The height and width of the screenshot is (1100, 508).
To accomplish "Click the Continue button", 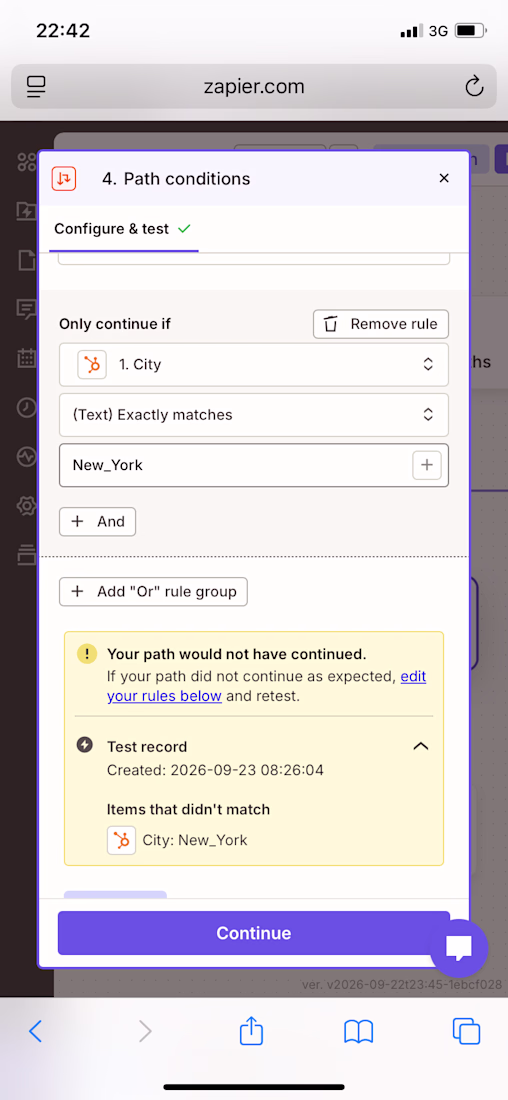I will [254, 933].
